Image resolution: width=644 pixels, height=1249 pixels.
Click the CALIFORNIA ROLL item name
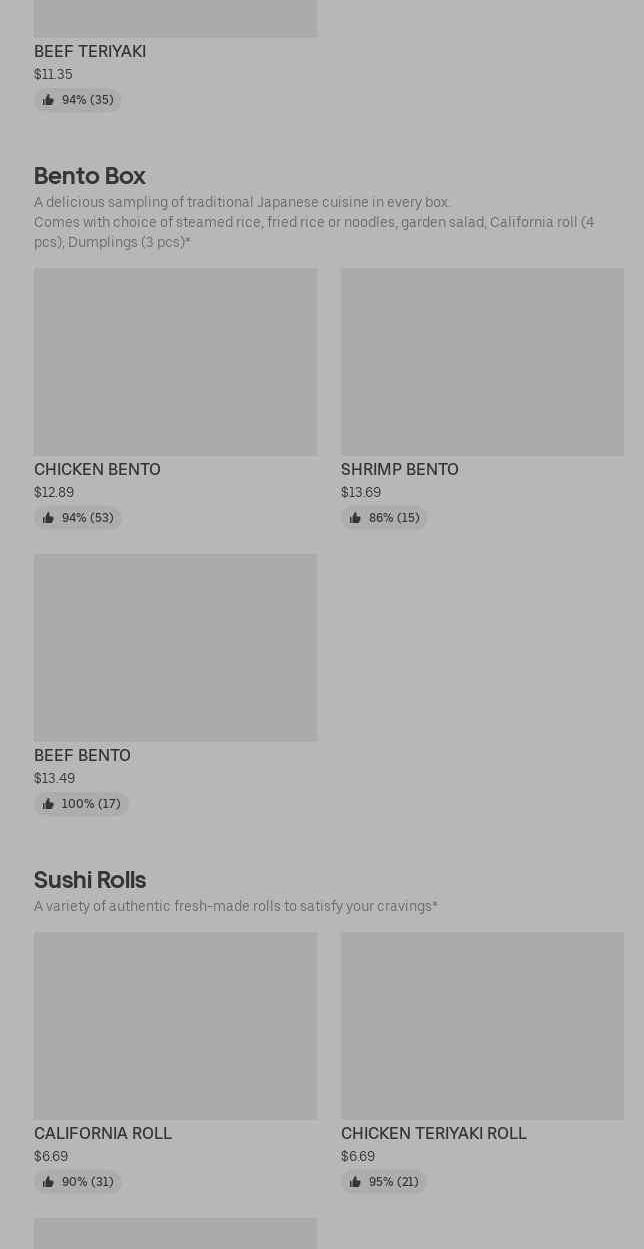pyautogui.click(x=103, y=1133)
